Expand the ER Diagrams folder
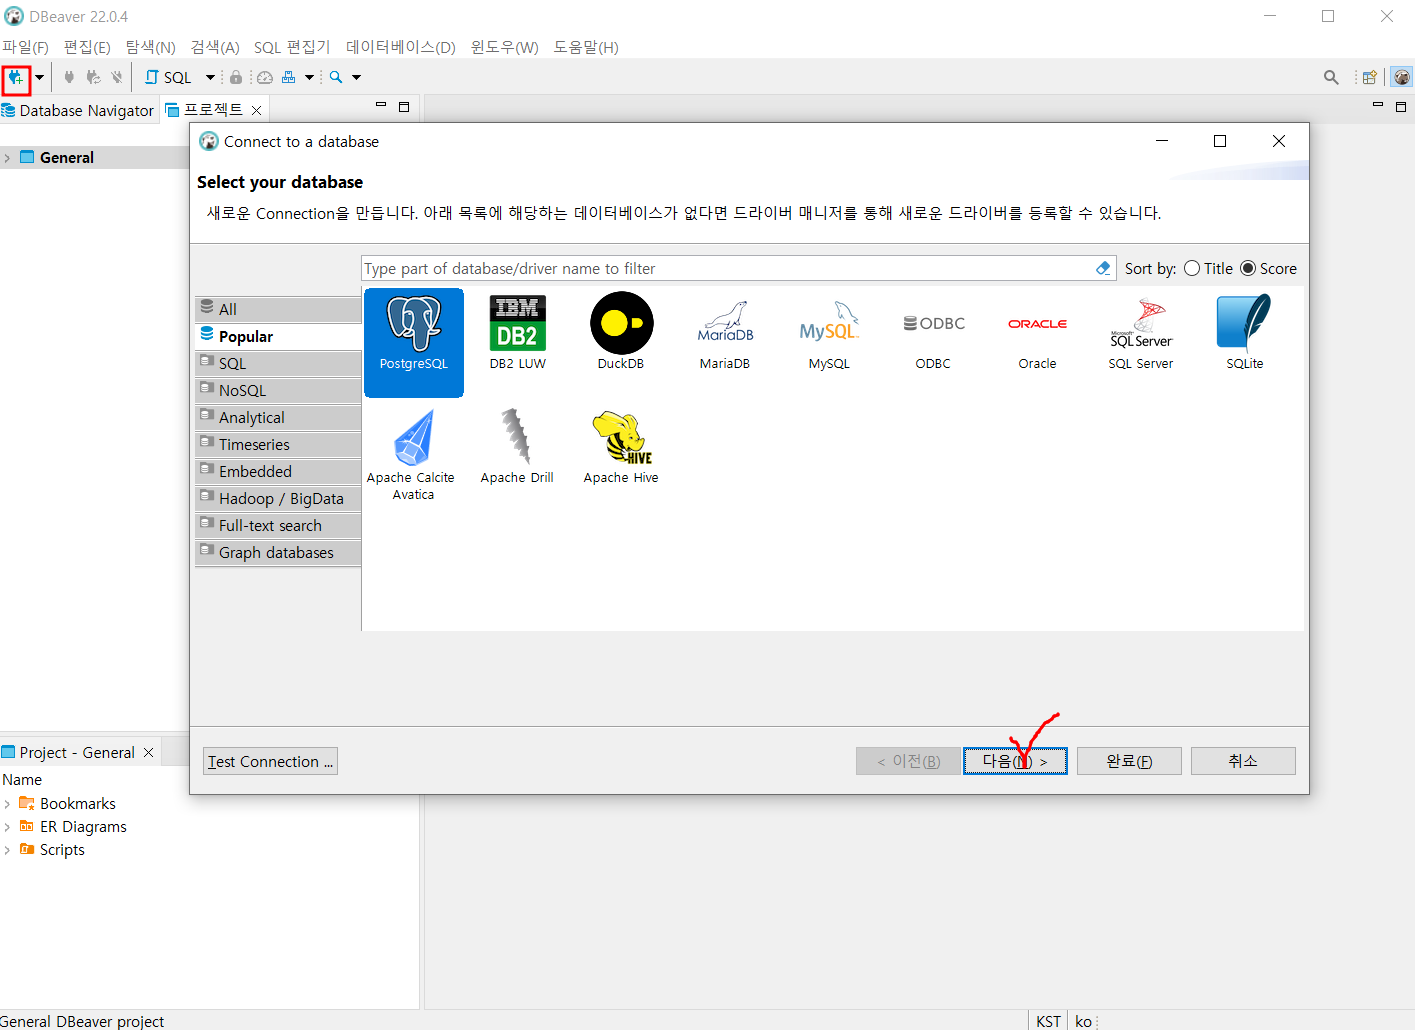1415x1030 pixels. point(7,827)
